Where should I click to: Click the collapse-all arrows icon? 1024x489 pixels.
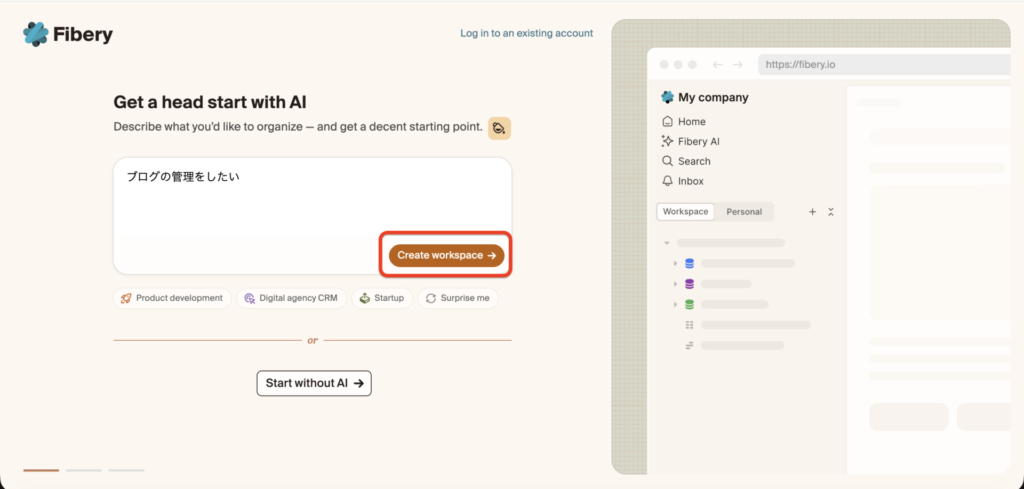click(x=831, y=212)
